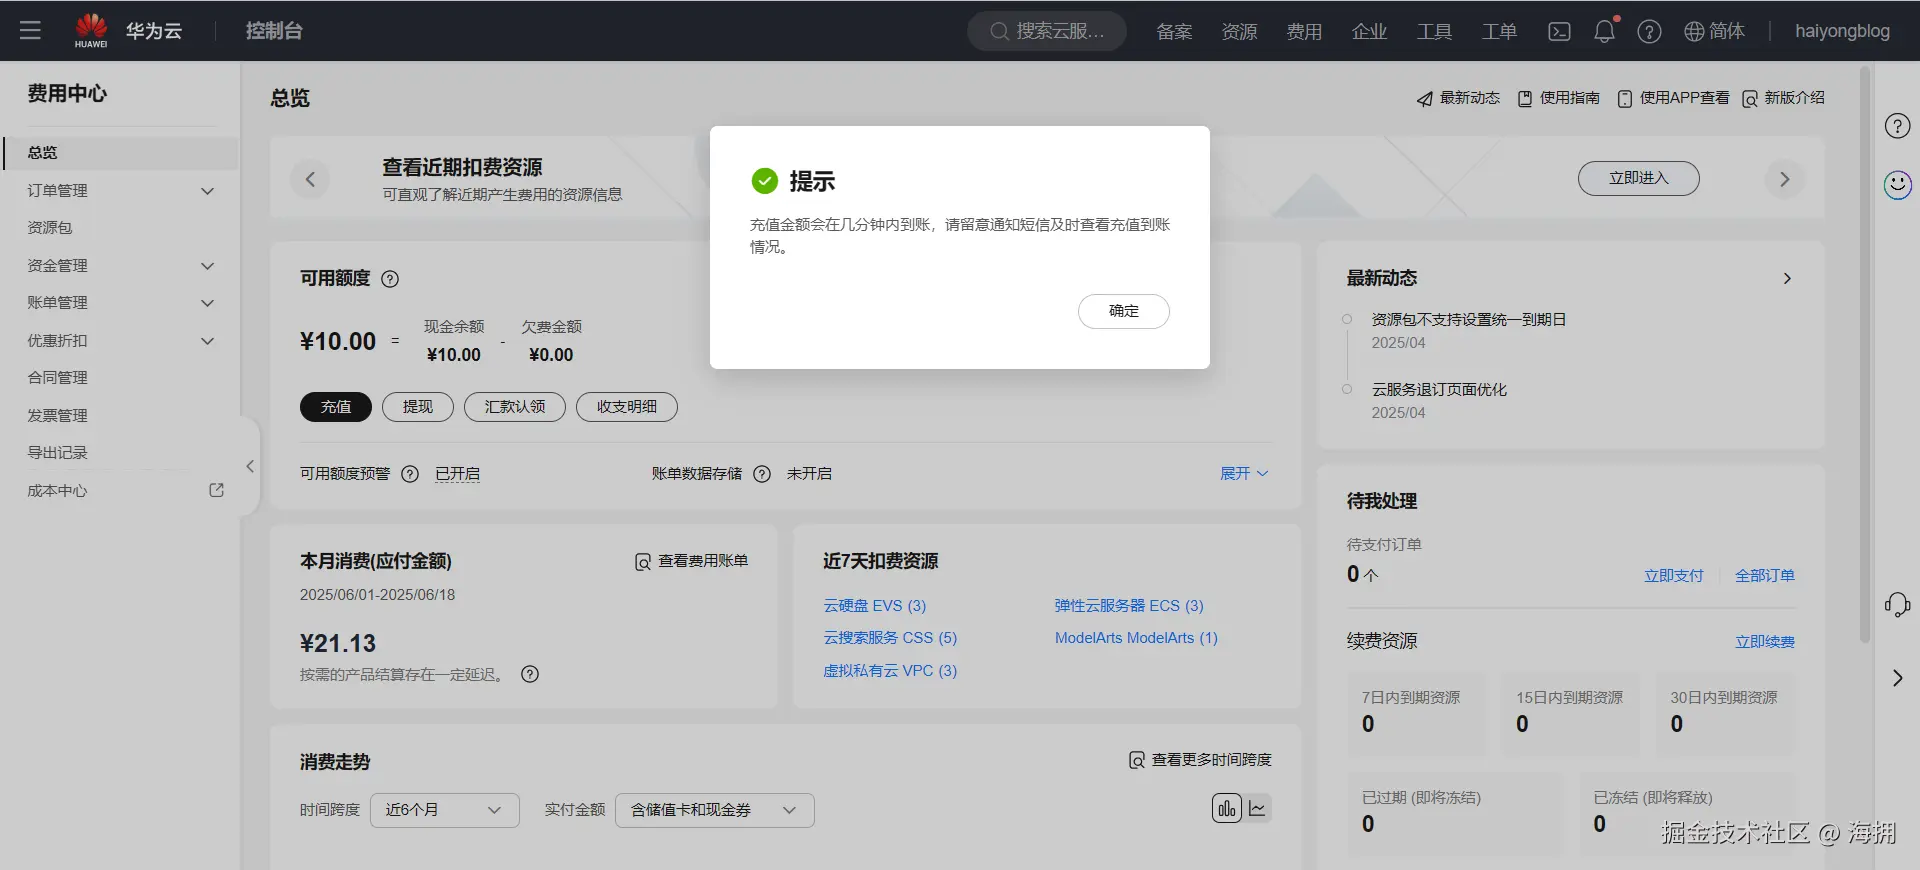Open 查看更多时间跨度

[x=1200, y=760]
